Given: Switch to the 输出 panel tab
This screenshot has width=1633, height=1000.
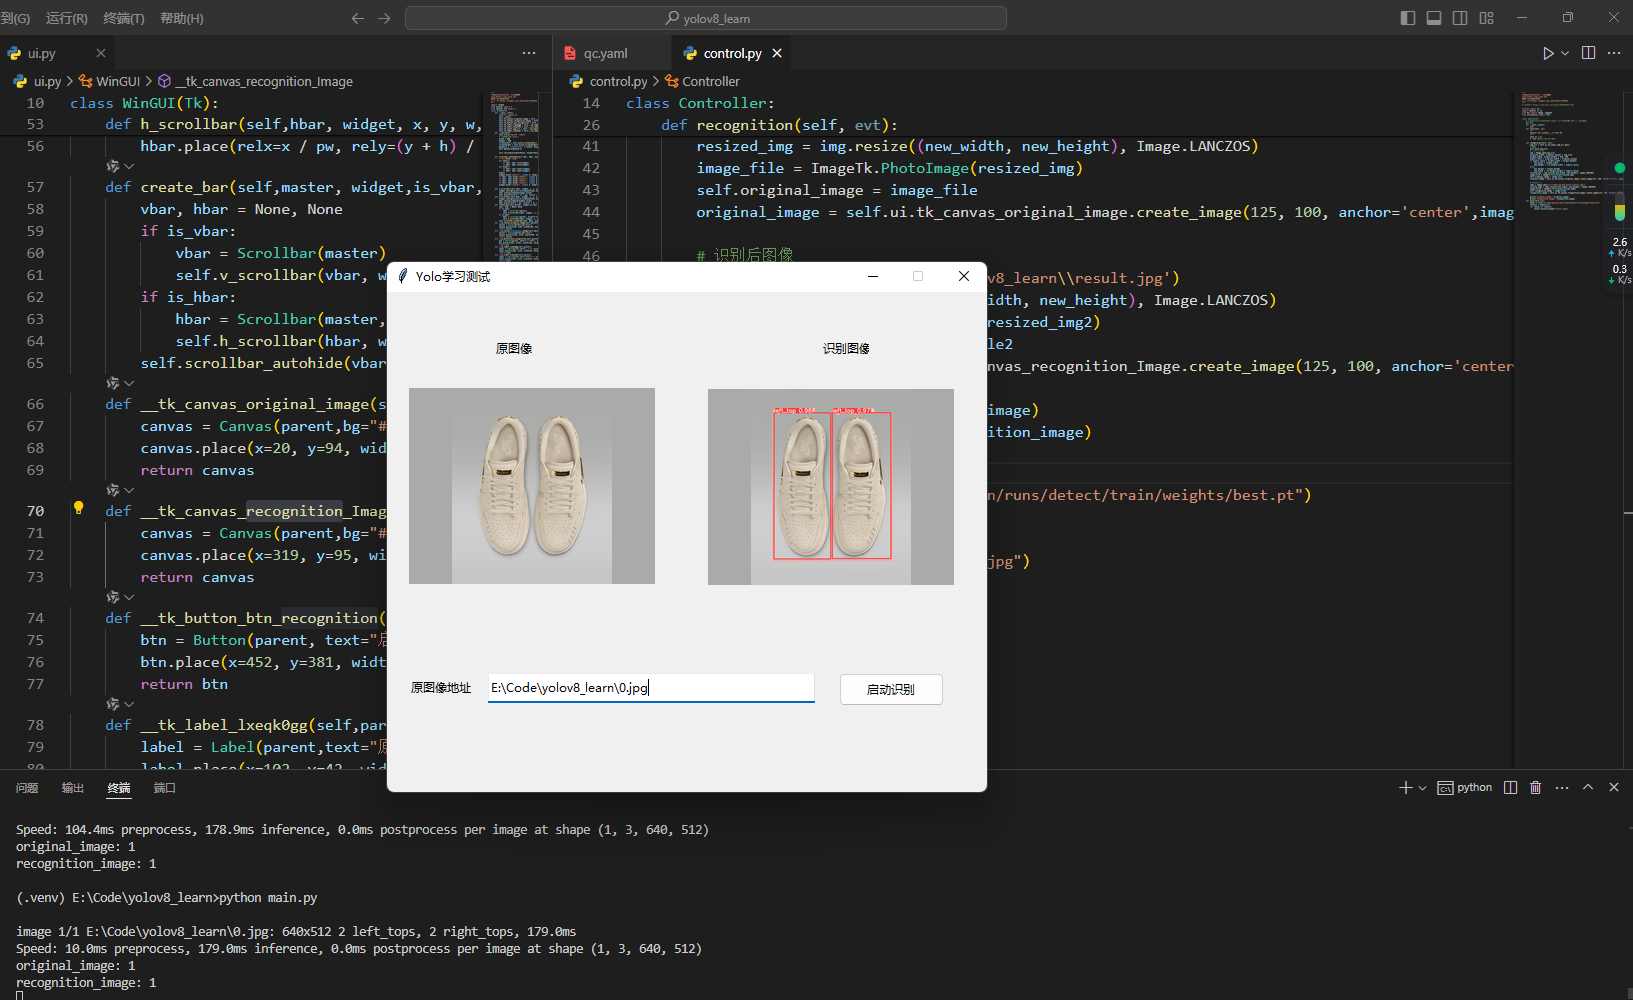Looking at the screenshot, I should click(x=73, y=788).
